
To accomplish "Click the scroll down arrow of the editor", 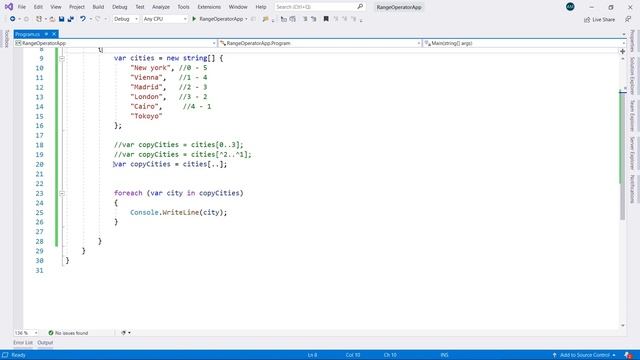I will tap(623, 325).
